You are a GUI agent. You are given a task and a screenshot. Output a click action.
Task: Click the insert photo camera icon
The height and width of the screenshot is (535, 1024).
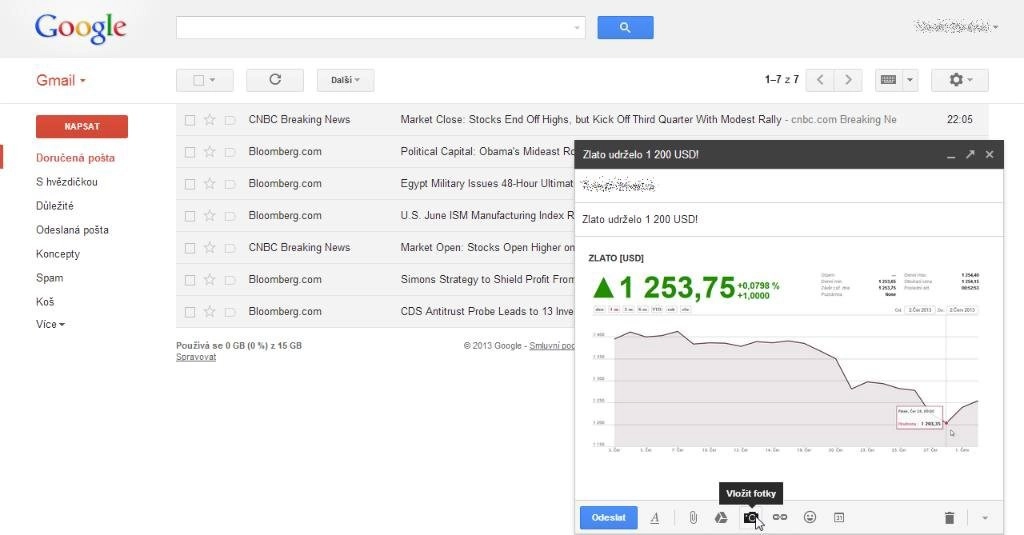tap(751, 517)
